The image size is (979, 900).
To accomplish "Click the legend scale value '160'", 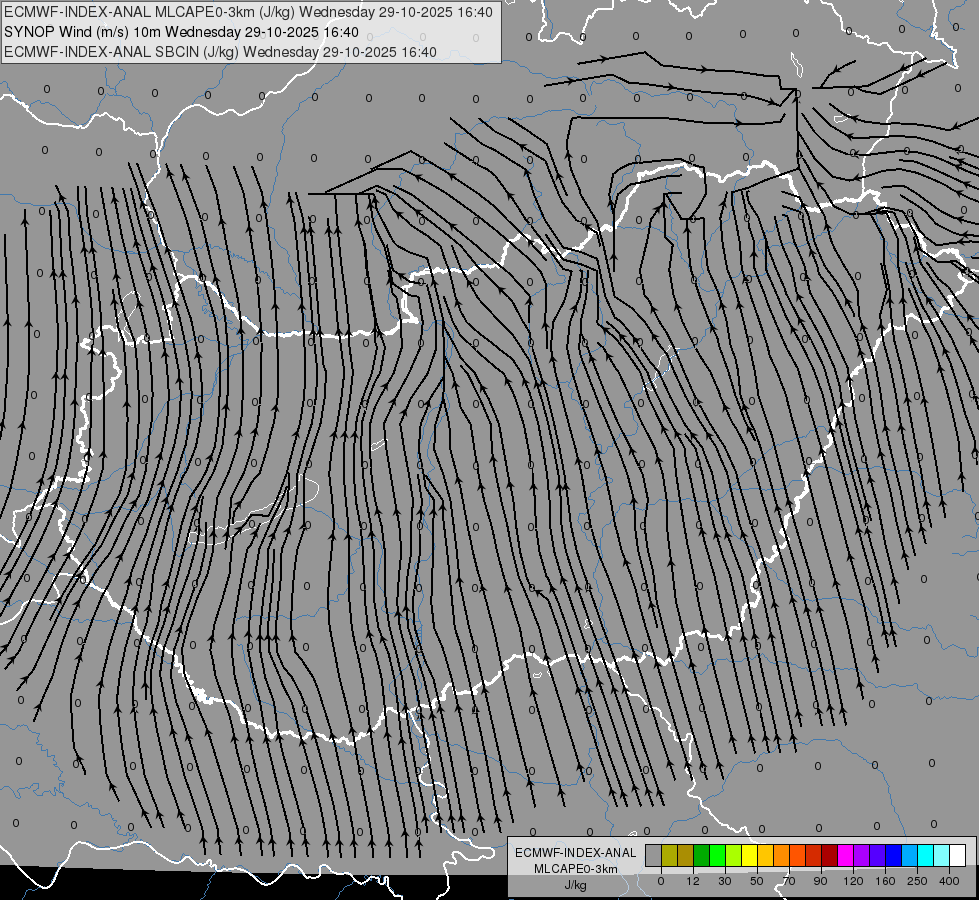I will click(885, 881).
